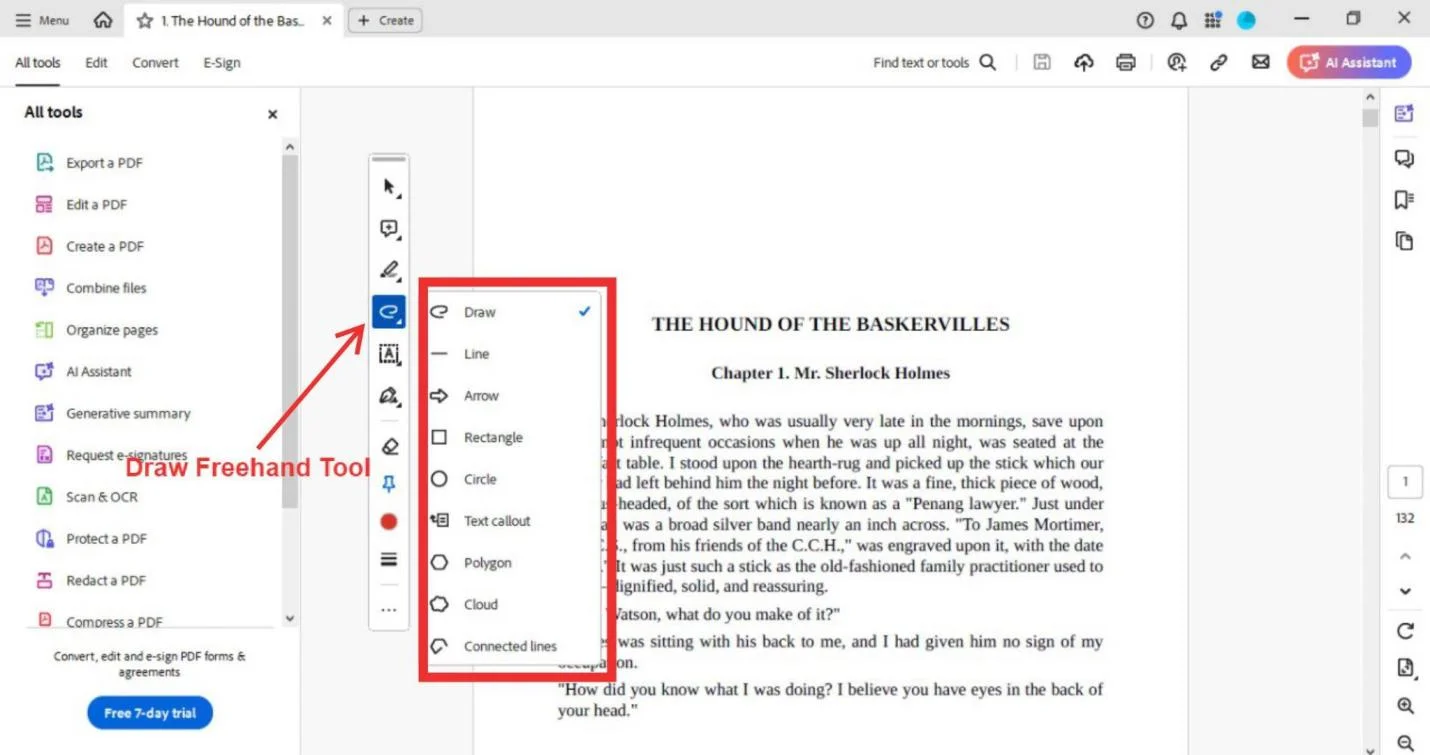
Task: Close the All tools panel
Action: 272,114
